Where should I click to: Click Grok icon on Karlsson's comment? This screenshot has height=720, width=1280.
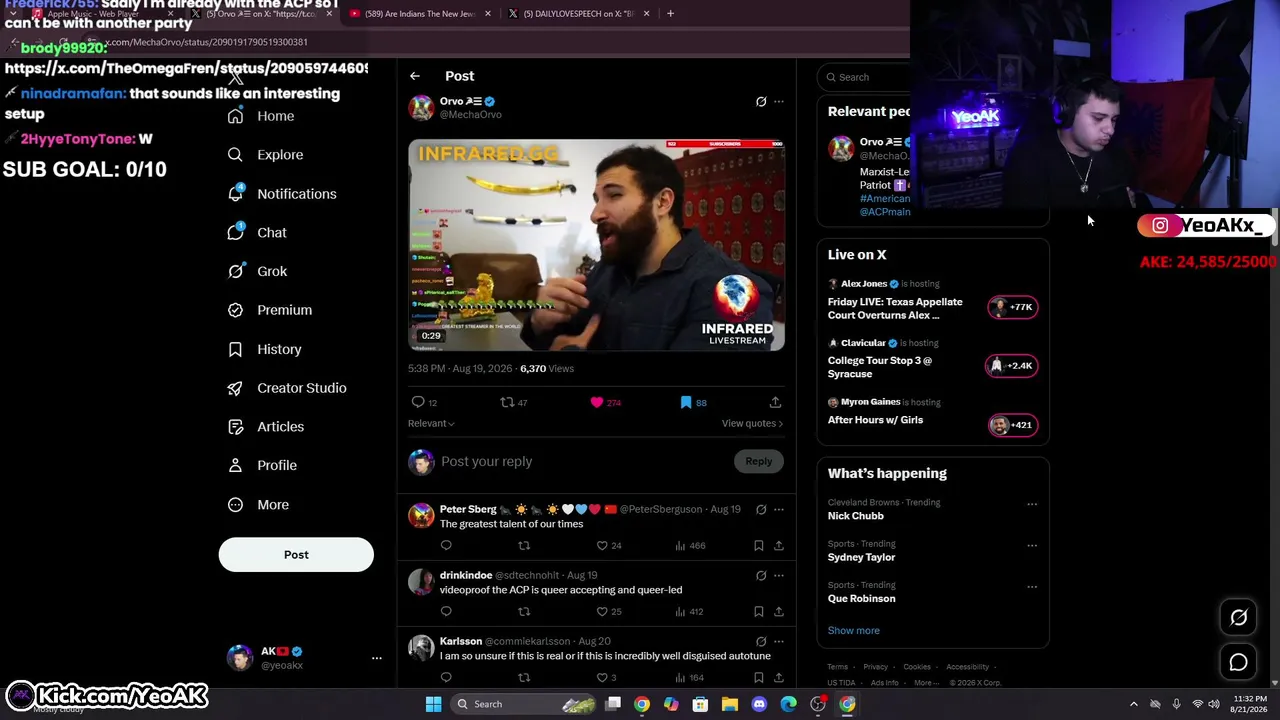(x=761, y=642)
